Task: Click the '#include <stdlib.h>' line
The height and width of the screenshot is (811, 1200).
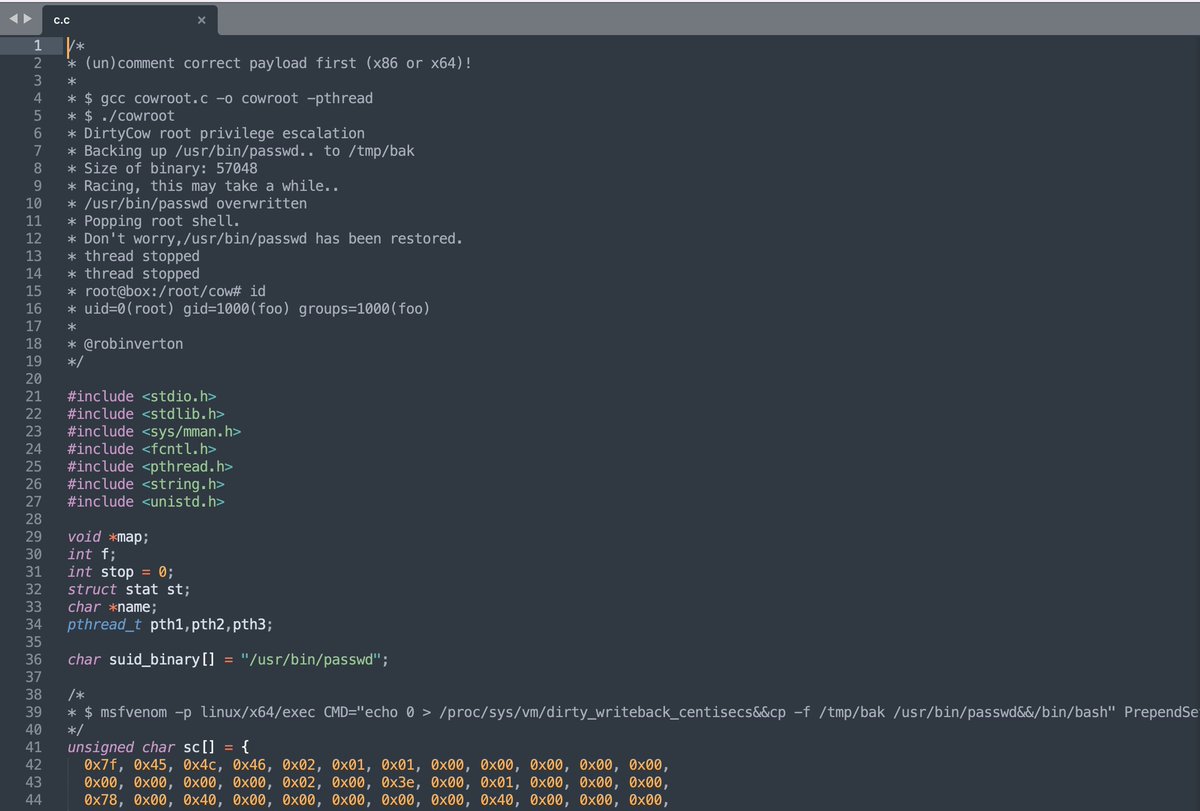Action: [146, 414]
